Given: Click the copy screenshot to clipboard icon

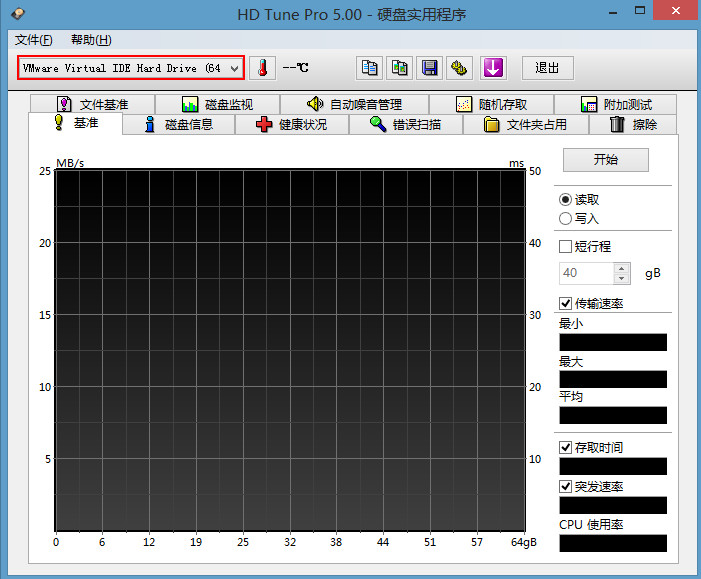Looking at the screenshot, I should (x=400, y=68).
